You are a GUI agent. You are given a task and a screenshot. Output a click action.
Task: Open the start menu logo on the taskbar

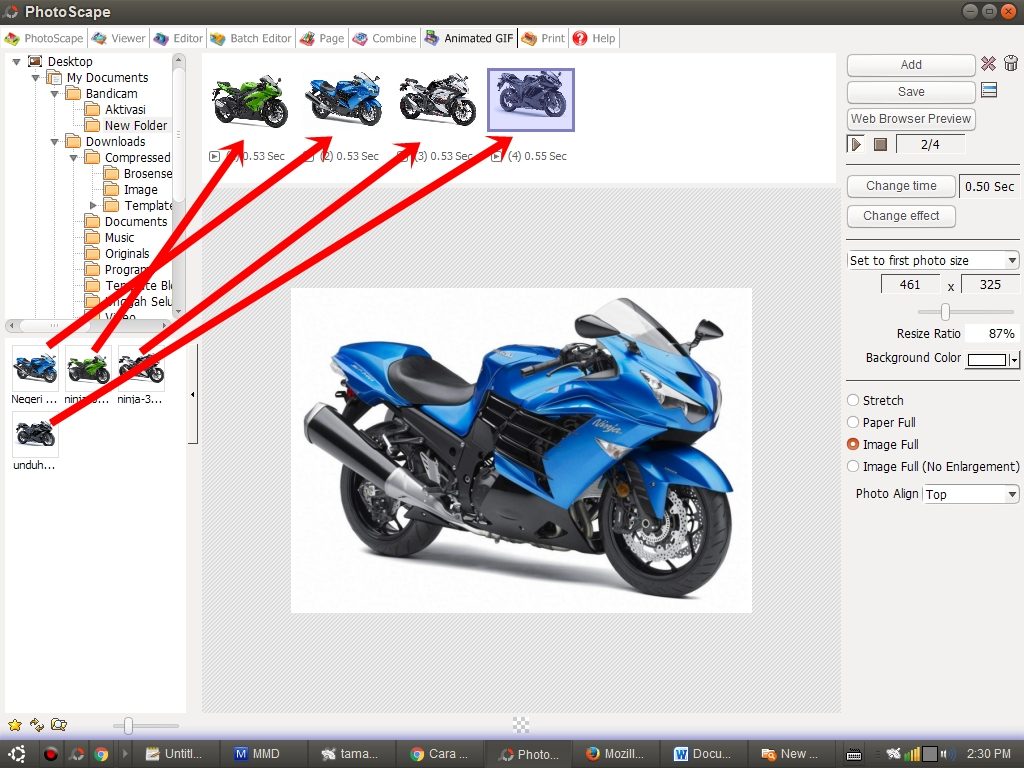pyautogui.click(x=17, y=754)
